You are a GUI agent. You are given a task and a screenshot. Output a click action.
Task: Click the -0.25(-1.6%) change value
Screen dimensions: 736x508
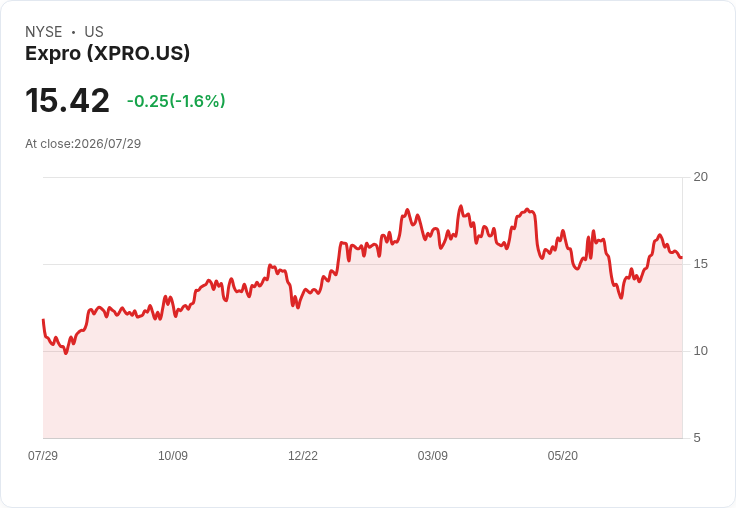tap(176, 101)
